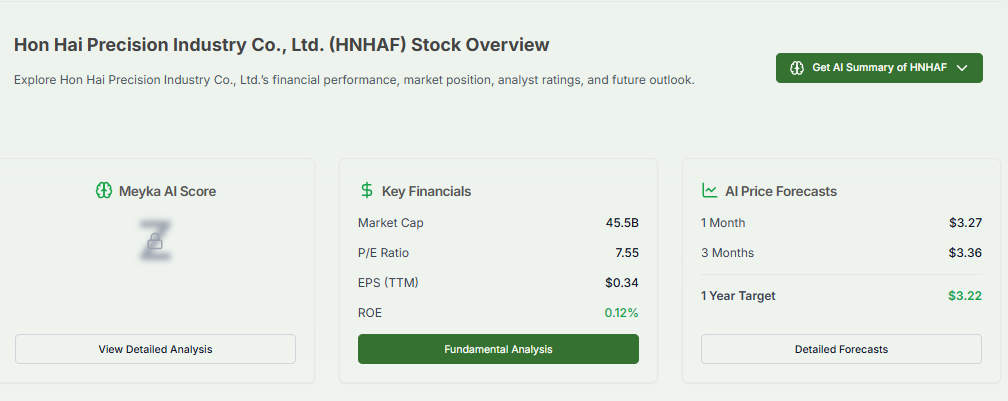Click the P/E Ratio label
The height and width of the screenshot is (401, 1008).
(383, 253)
